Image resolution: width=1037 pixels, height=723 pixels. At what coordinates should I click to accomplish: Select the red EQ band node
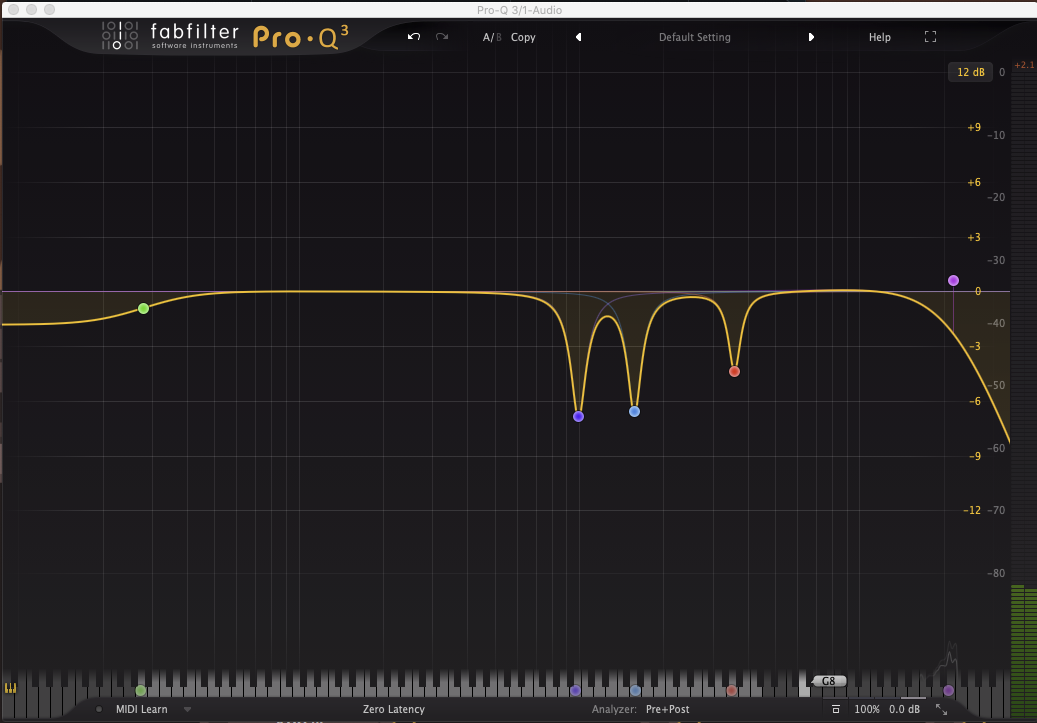click(x=734, y=371)
